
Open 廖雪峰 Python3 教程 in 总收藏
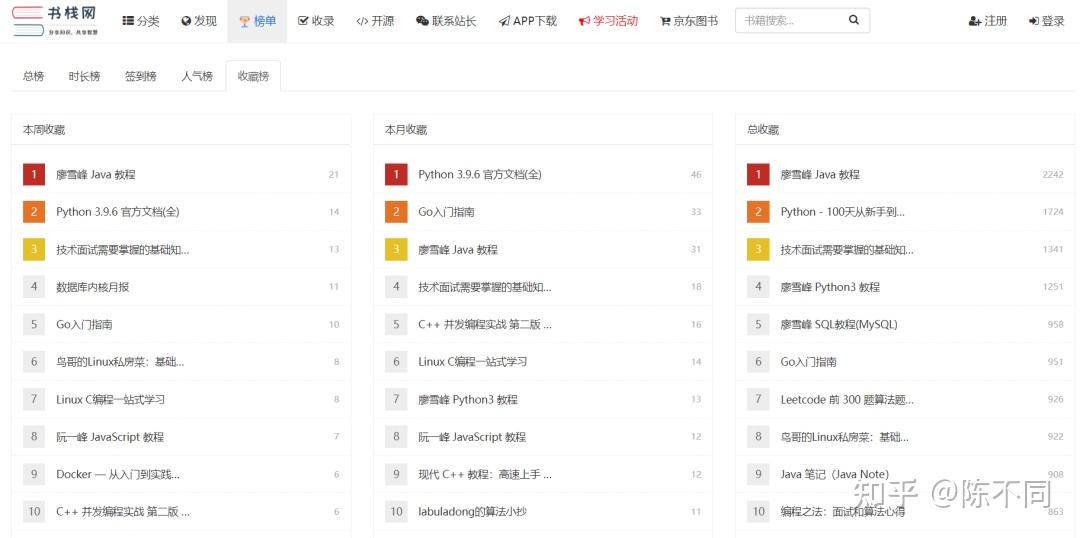(830, 287)
